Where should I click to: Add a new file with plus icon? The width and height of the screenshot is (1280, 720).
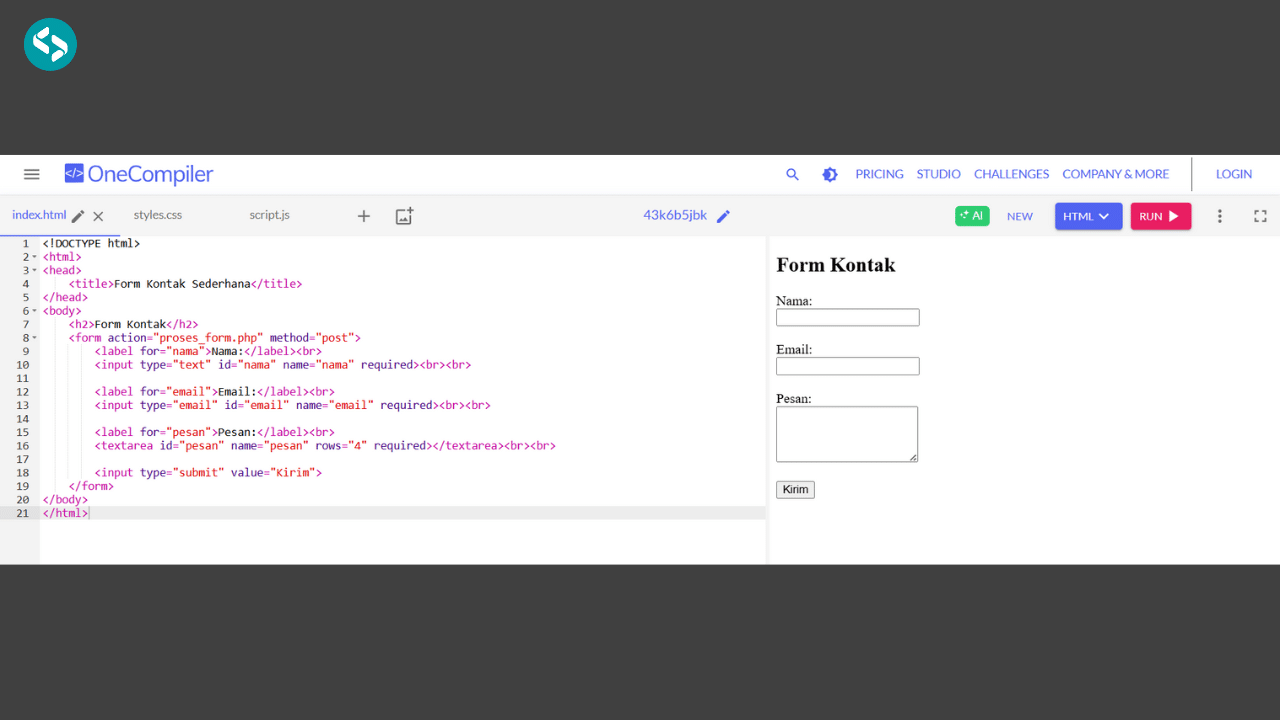point(364,216)
